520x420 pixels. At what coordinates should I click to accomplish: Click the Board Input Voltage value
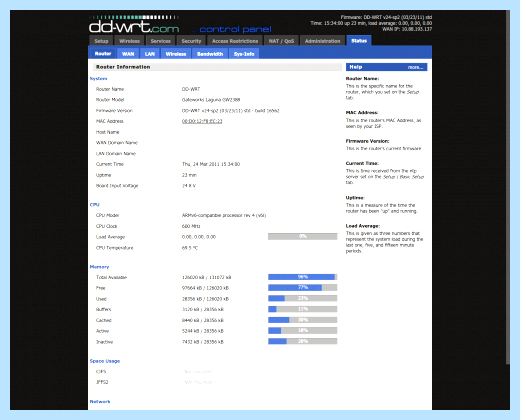click(x=189, y=186)
